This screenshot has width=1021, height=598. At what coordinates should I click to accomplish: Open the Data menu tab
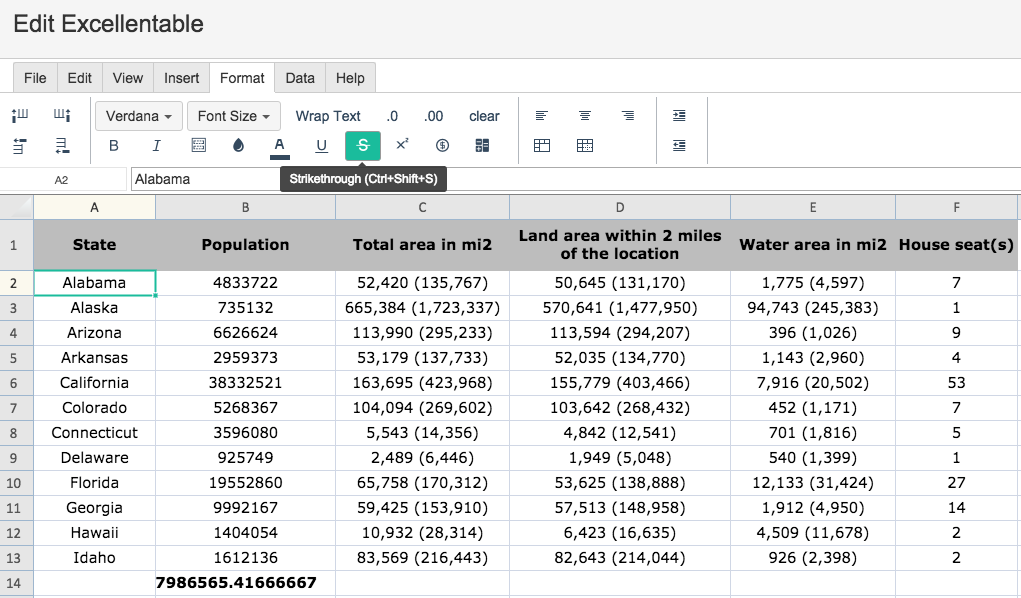click(300, 78)
